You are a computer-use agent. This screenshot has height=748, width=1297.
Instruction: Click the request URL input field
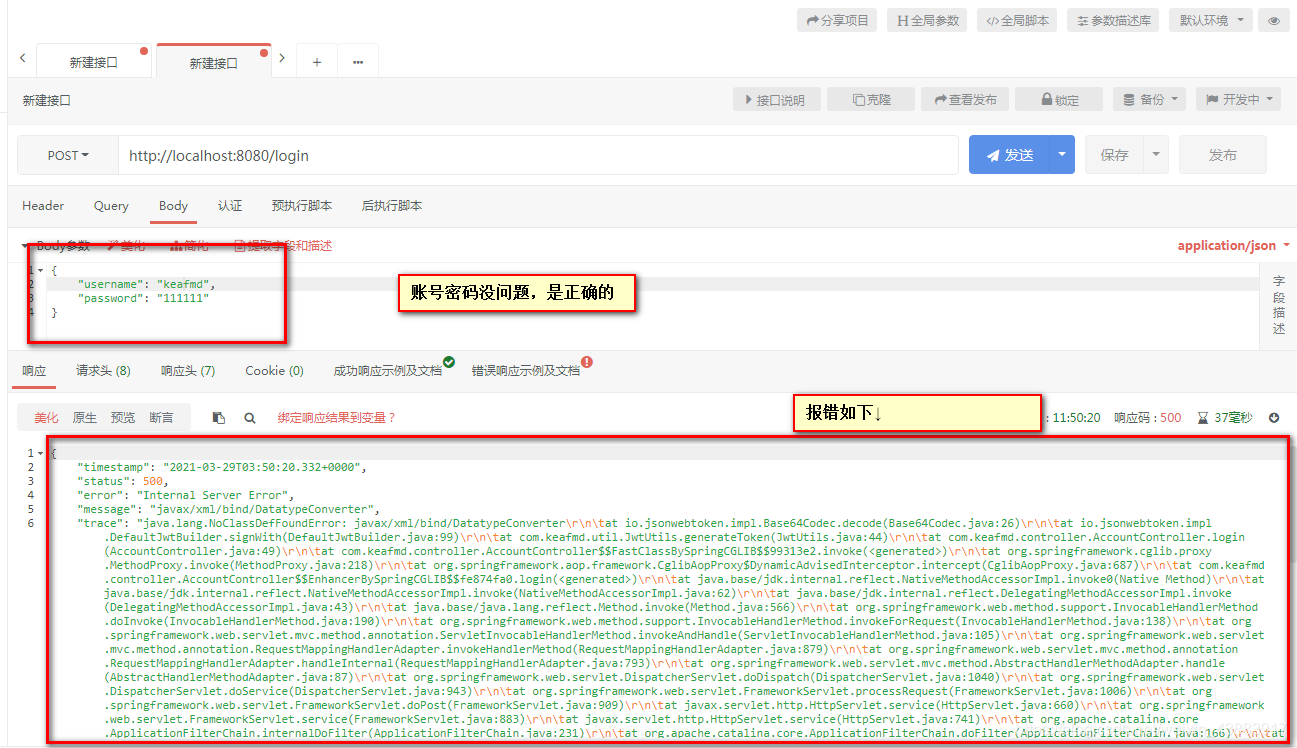(x=538, y=156)
